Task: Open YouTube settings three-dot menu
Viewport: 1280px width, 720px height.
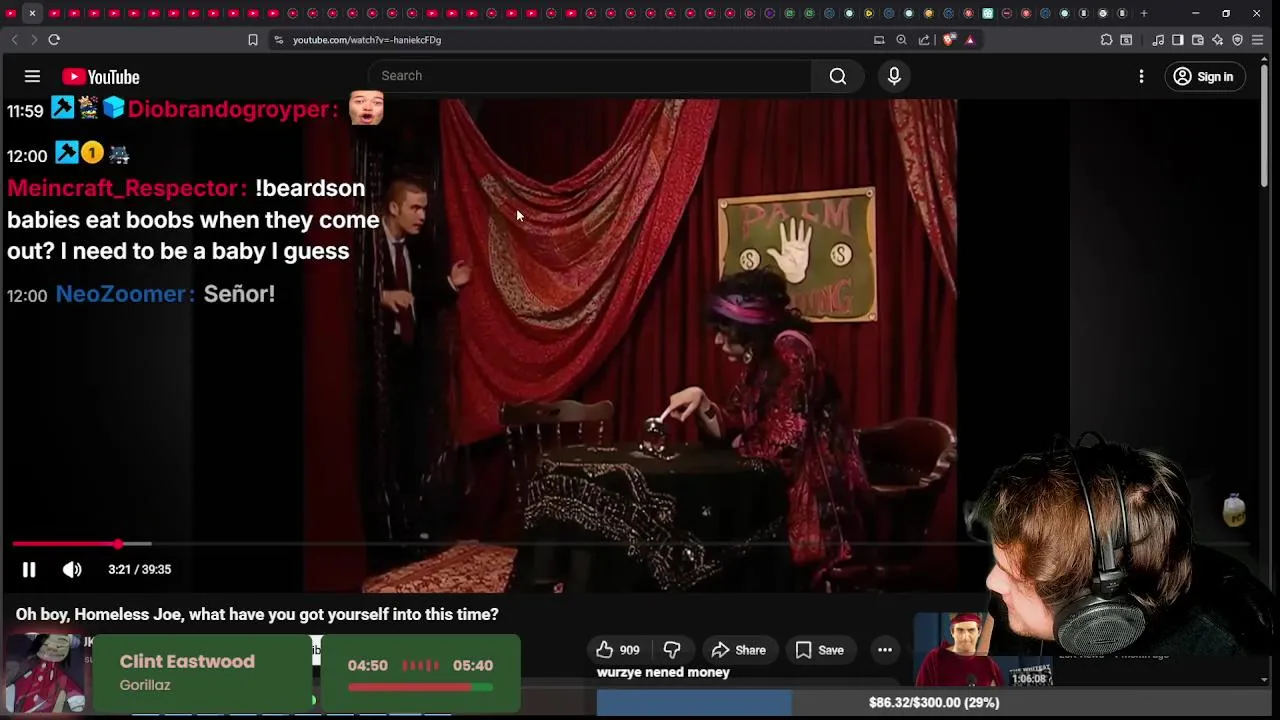Action: point(1141,76)
